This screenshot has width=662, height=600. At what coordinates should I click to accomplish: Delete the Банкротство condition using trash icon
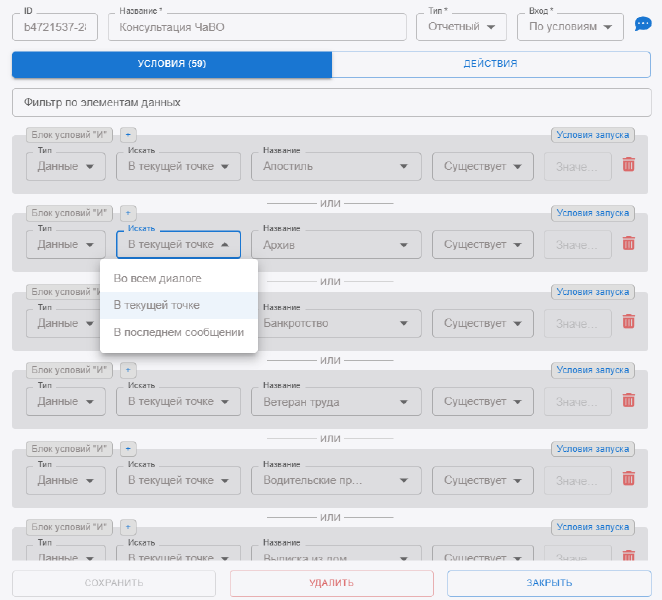[628, 322]
